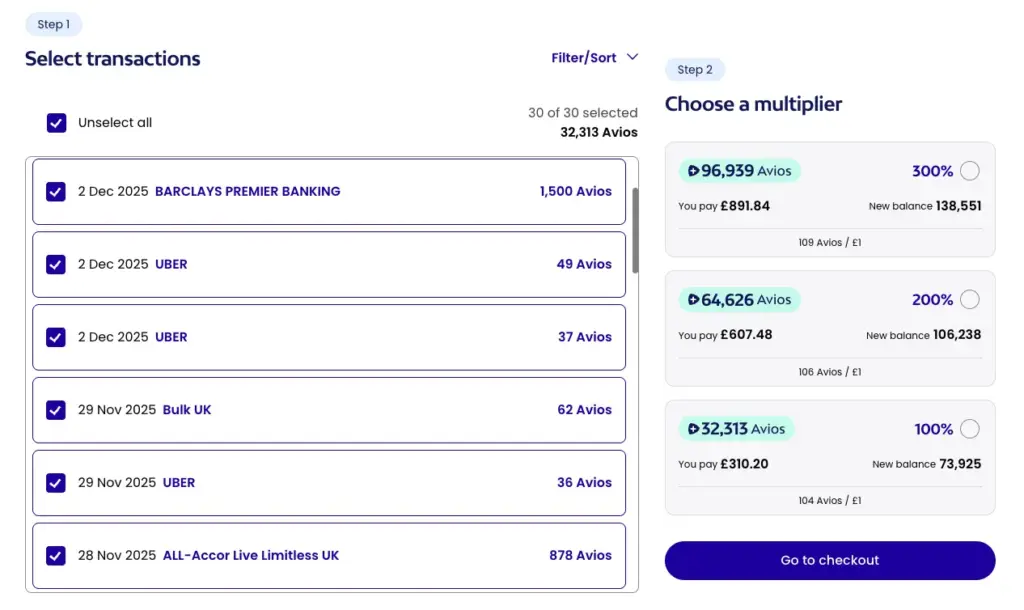
Task: Click the Step 2 badge
Action: [694, 69]
